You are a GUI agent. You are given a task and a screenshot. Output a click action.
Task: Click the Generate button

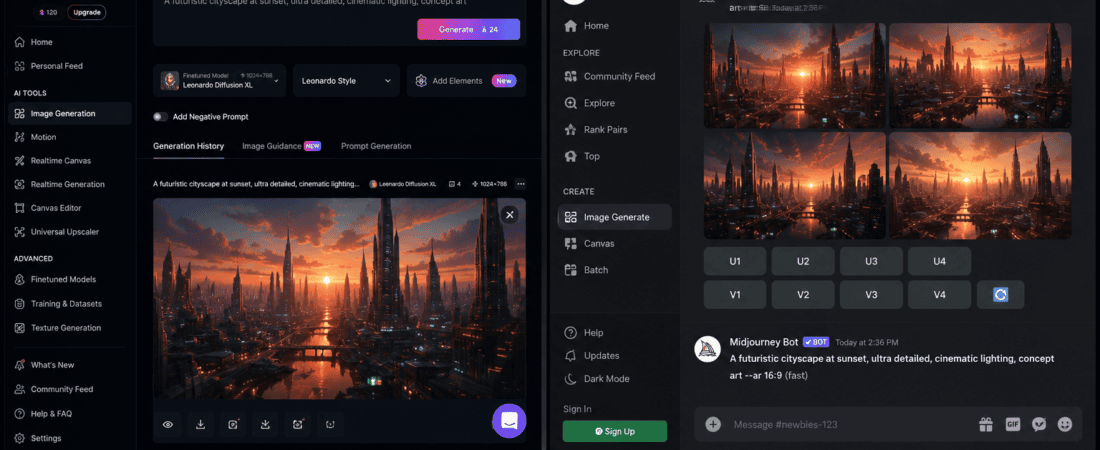click(469, 29)
